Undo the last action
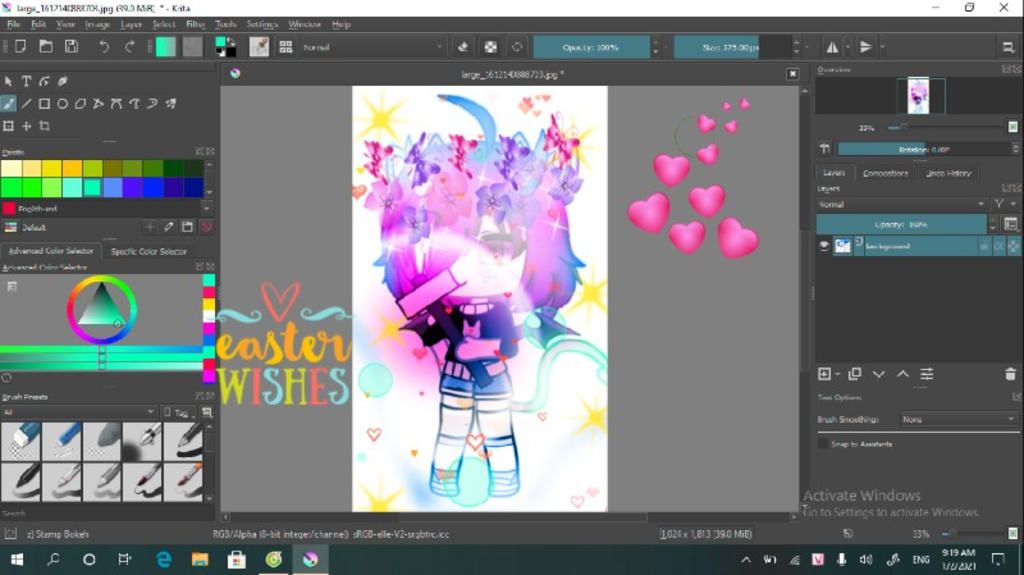 (x=104, y=46)
